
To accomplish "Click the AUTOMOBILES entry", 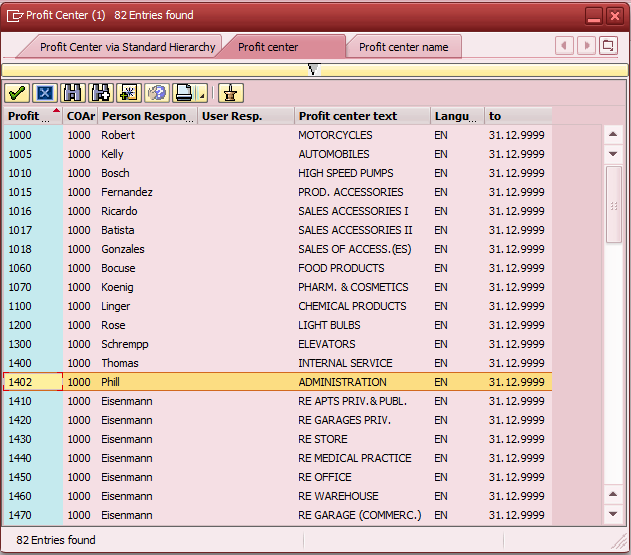I will tap(334, 154).
